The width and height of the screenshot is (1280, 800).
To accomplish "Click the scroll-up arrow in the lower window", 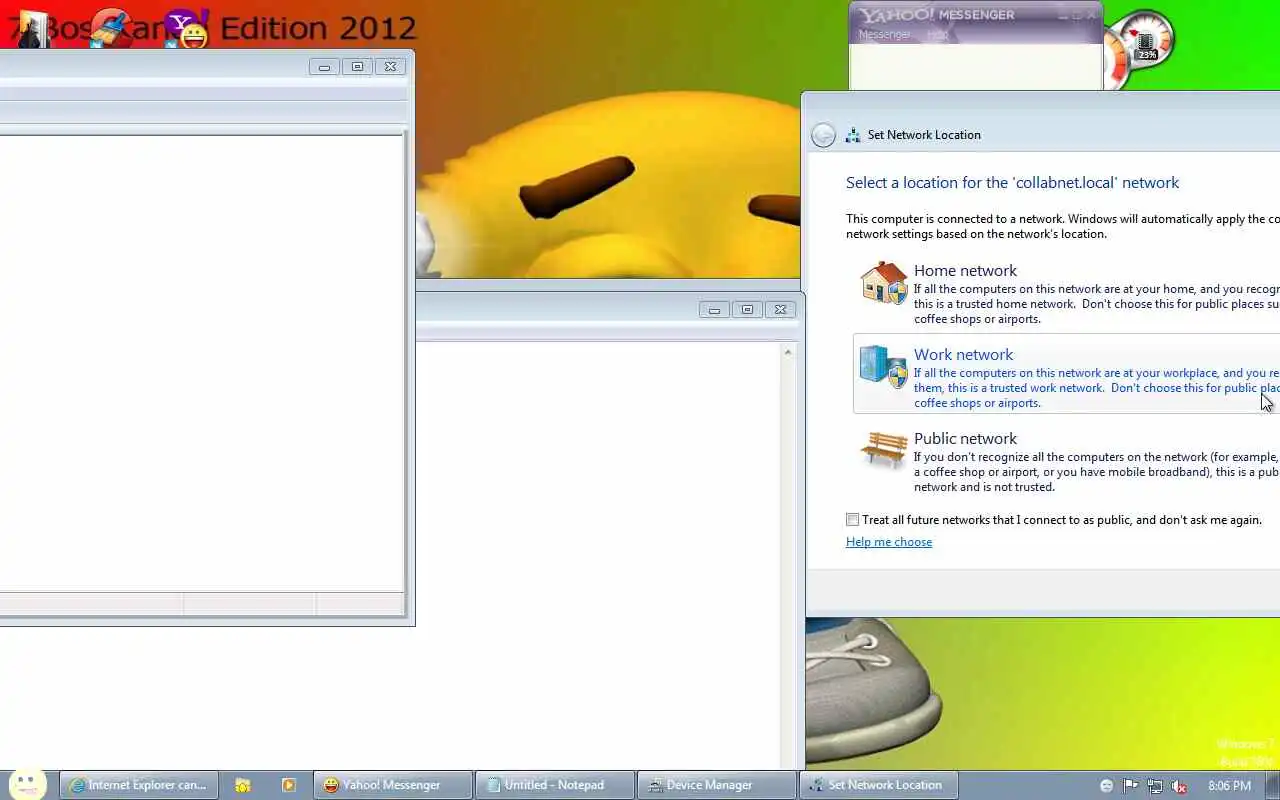I will (788, 352).
